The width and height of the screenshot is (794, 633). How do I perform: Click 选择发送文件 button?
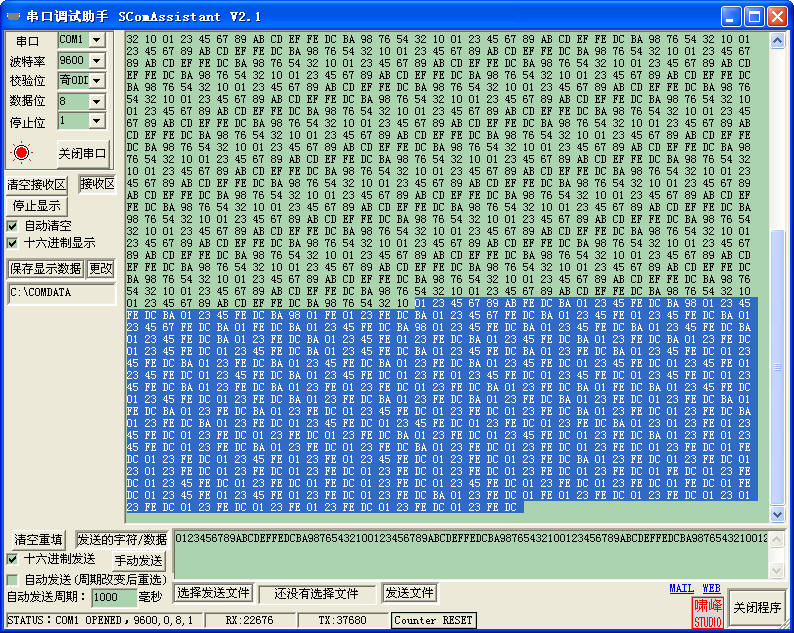pyautogui.click(x=213, y=593)
